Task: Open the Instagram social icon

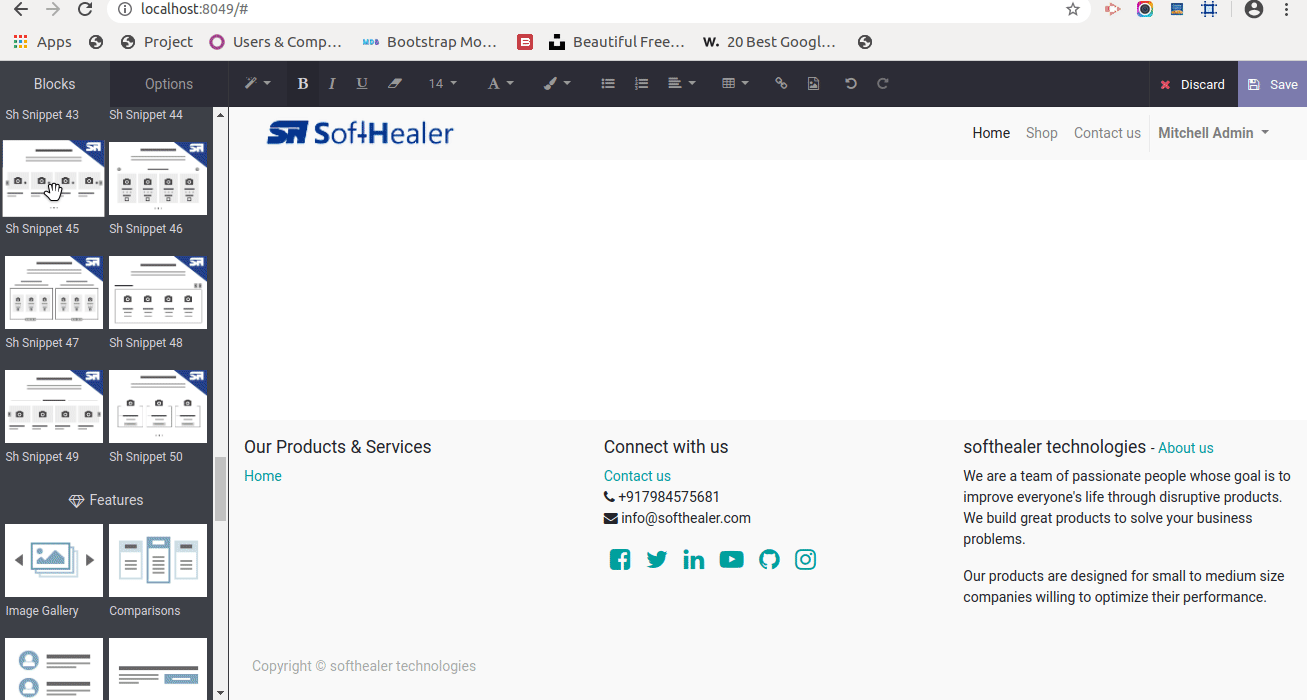Action: (806, 560)
